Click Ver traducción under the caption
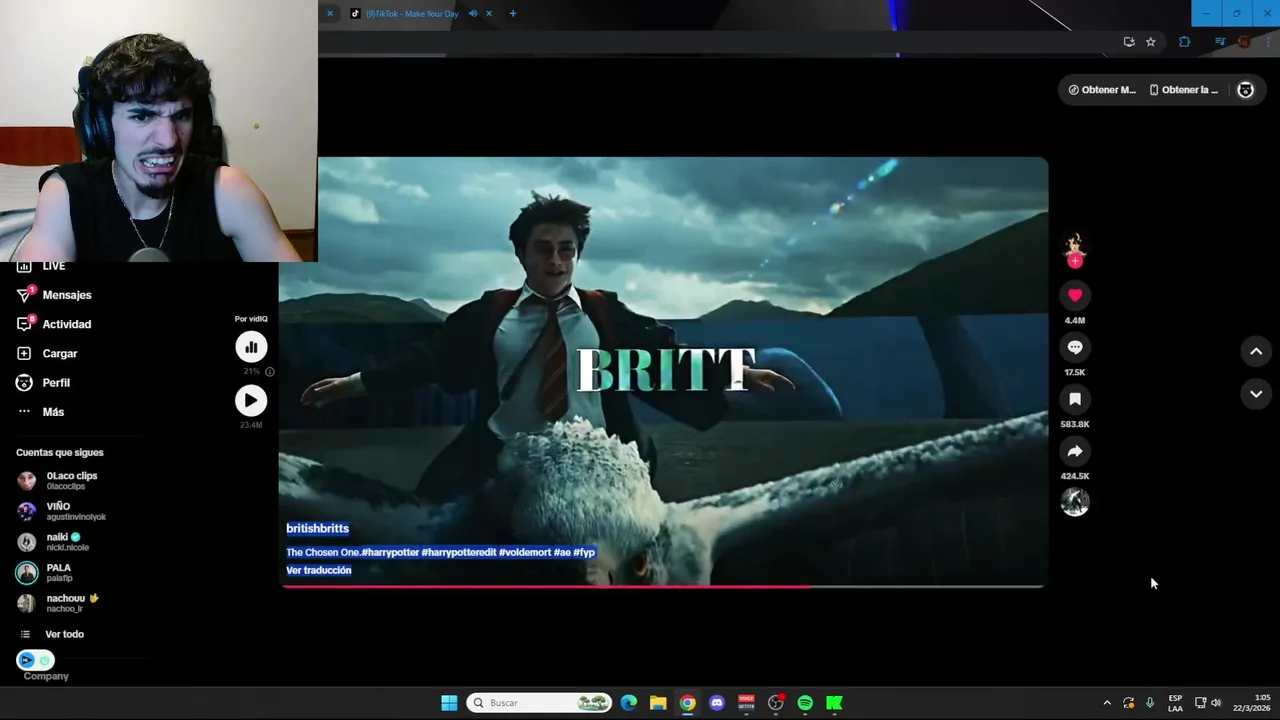 318,570
